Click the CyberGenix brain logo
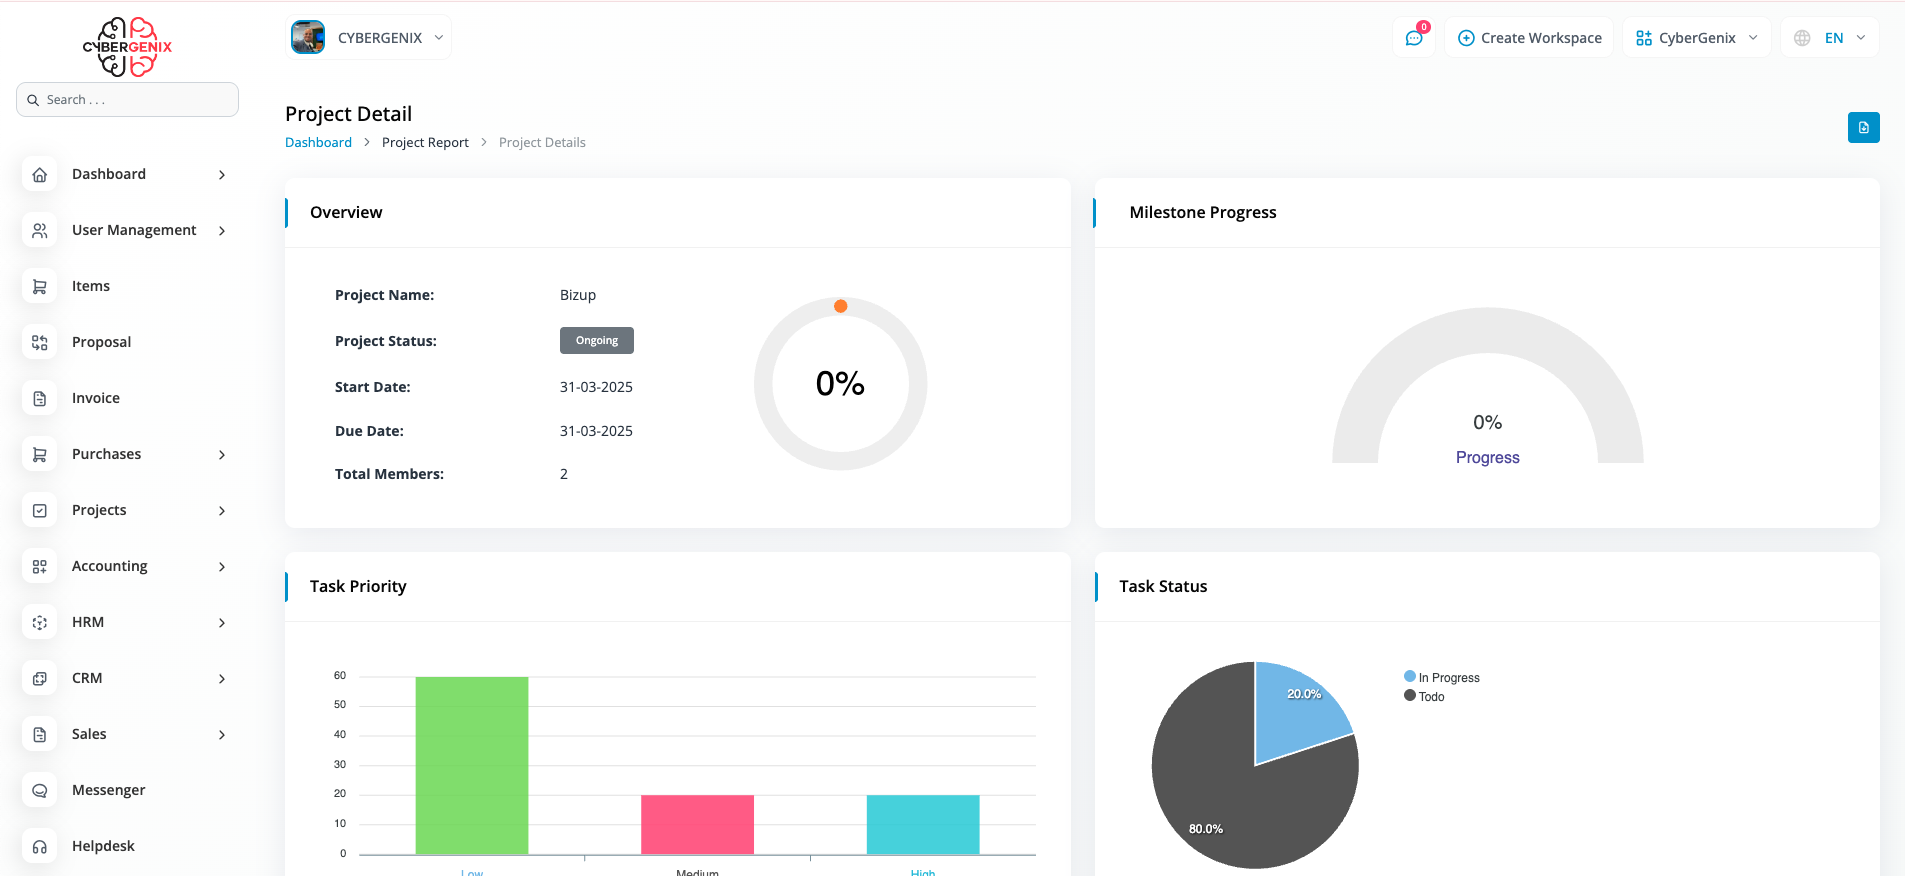 coord(127,47)
